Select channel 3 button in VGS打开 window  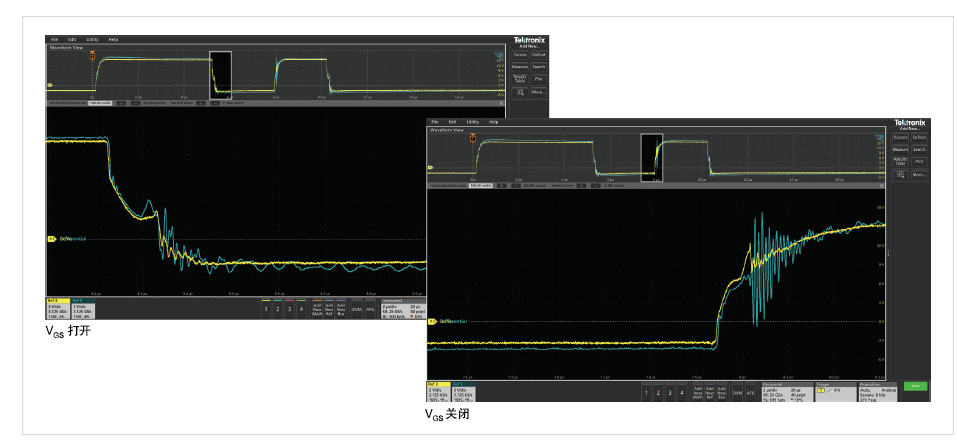click(x=289, y=309)
